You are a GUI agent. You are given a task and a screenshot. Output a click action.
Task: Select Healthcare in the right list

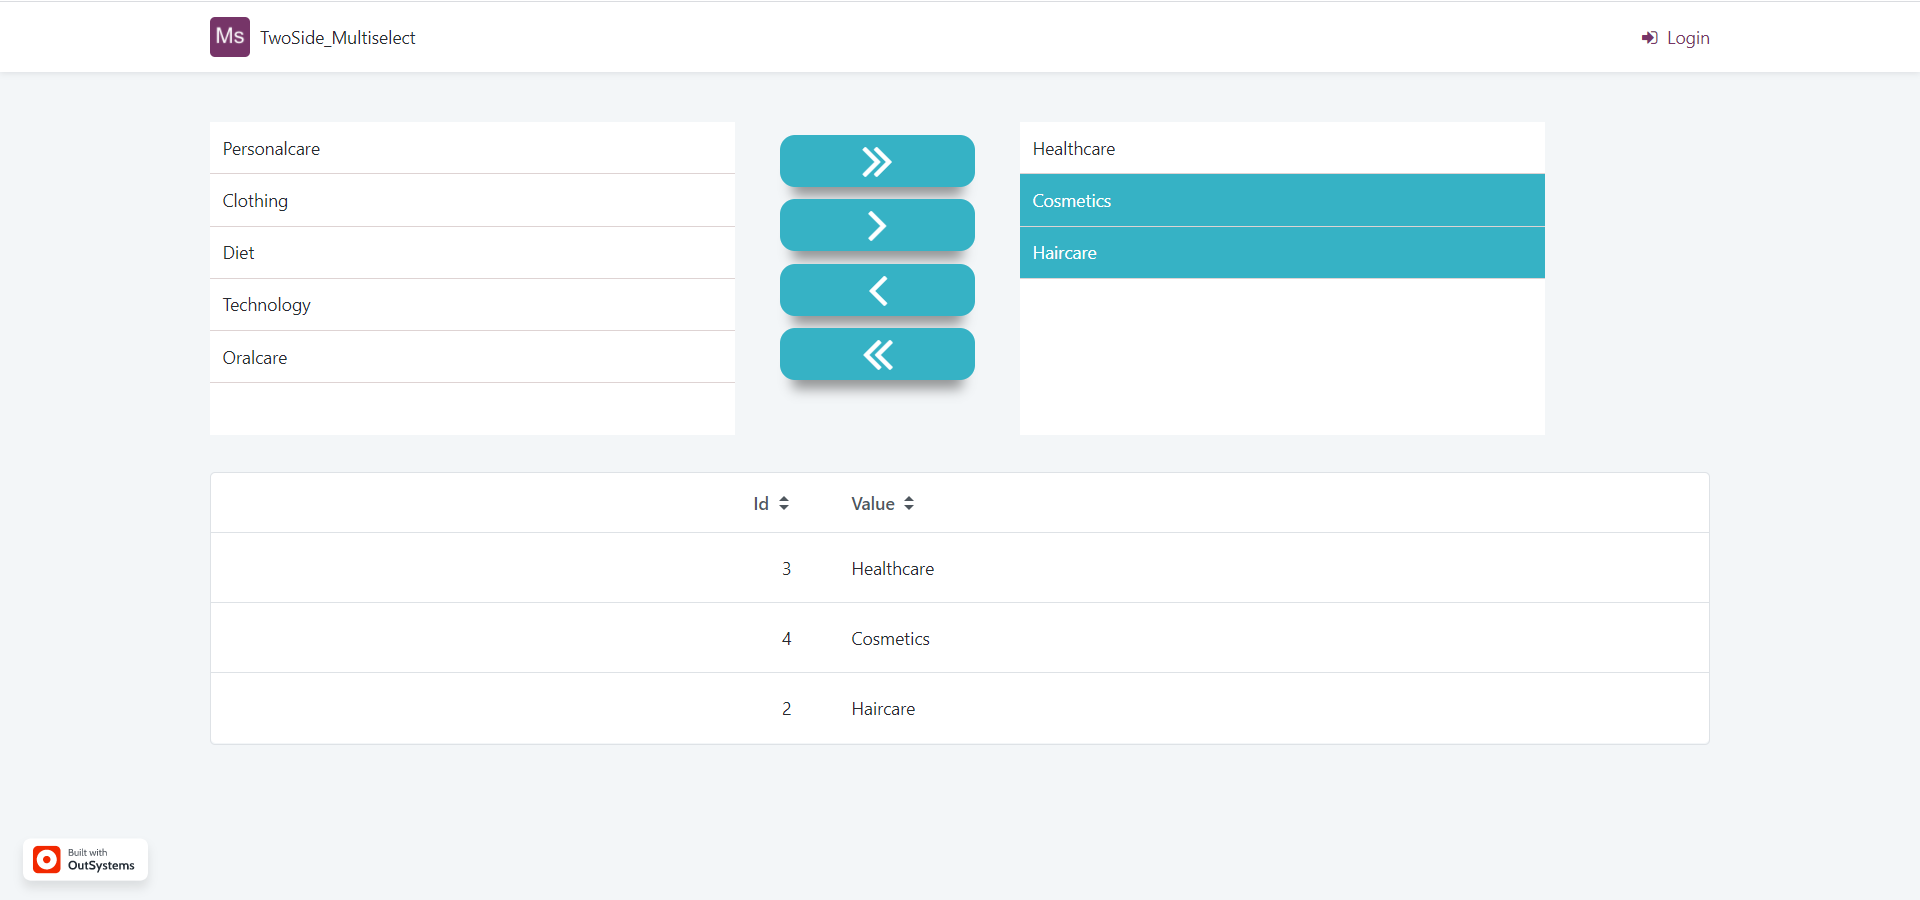pos(1282,148)
